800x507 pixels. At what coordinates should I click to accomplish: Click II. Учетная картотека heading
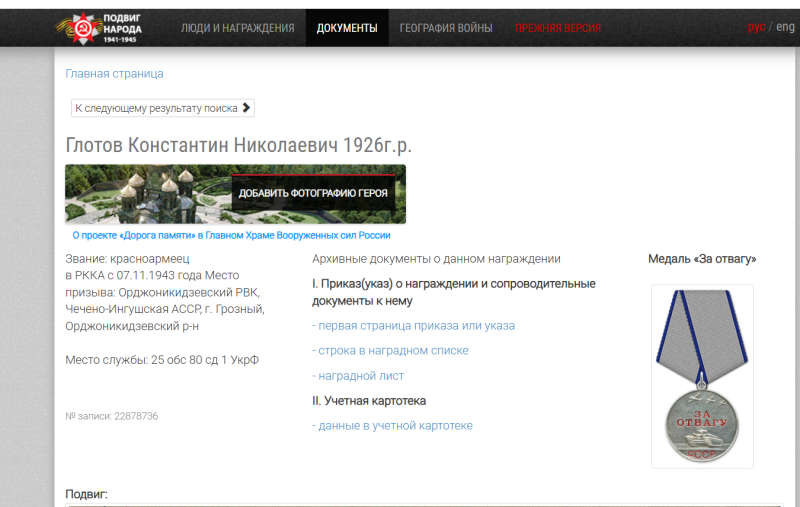coord(369,401)
